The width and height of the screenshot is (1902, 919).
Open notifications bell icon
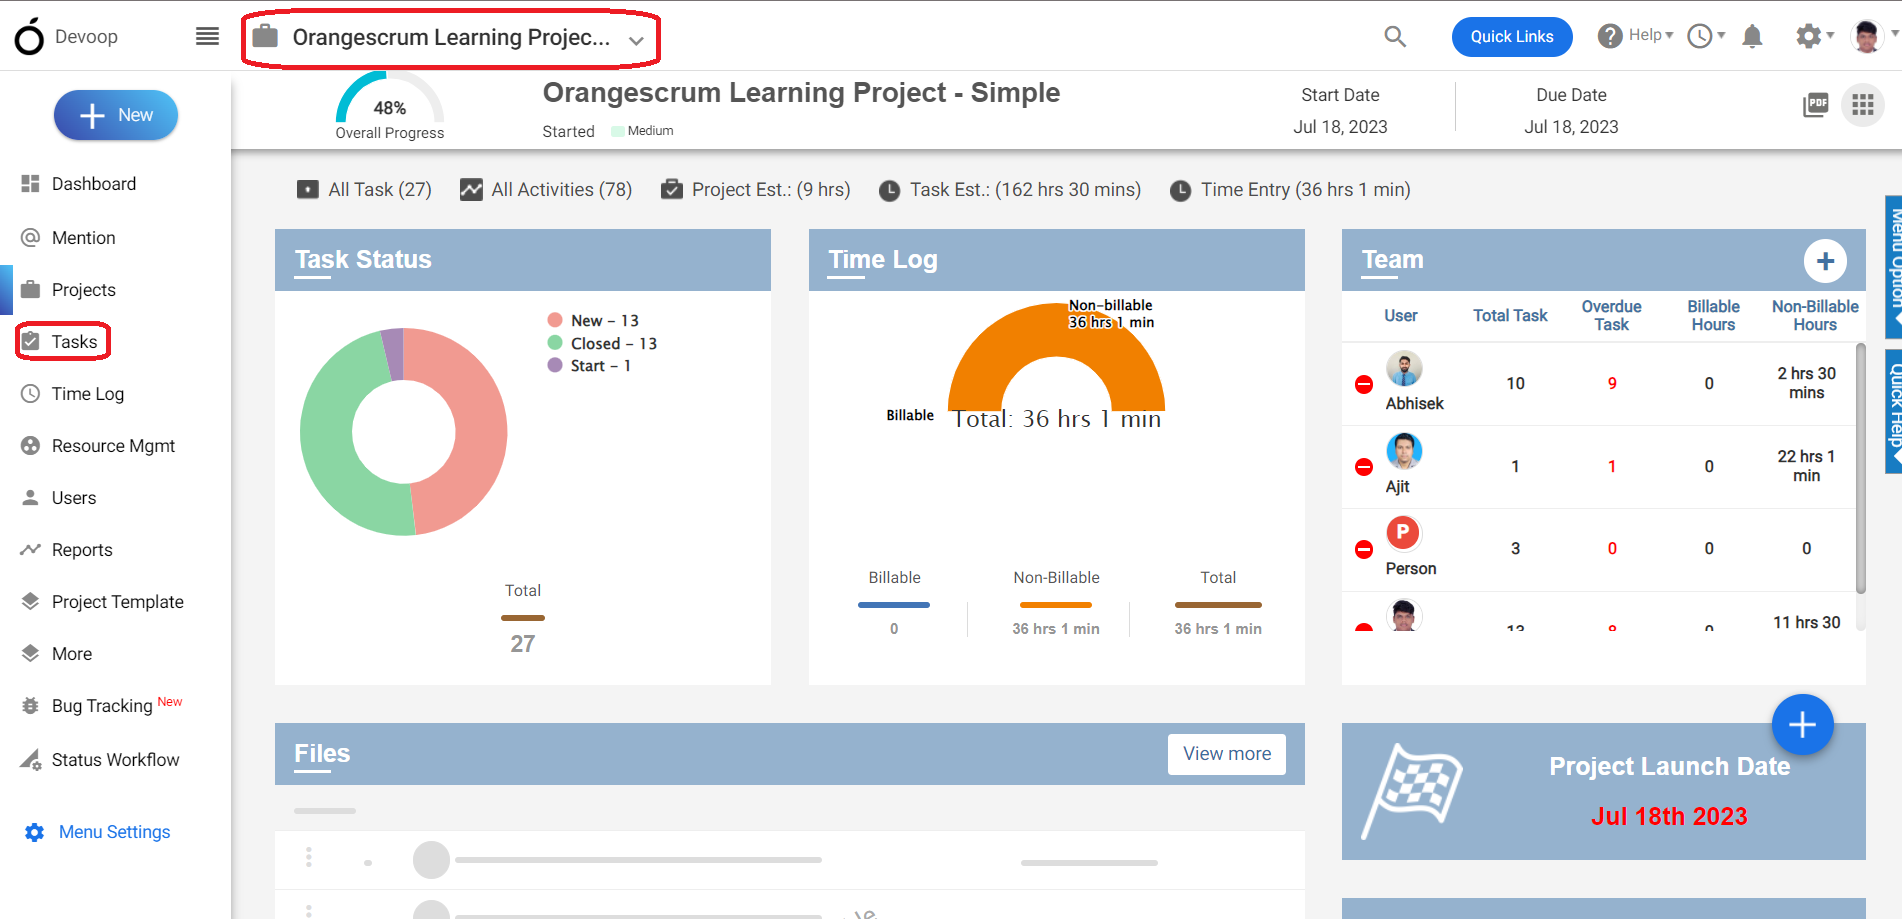[1752, 37]
